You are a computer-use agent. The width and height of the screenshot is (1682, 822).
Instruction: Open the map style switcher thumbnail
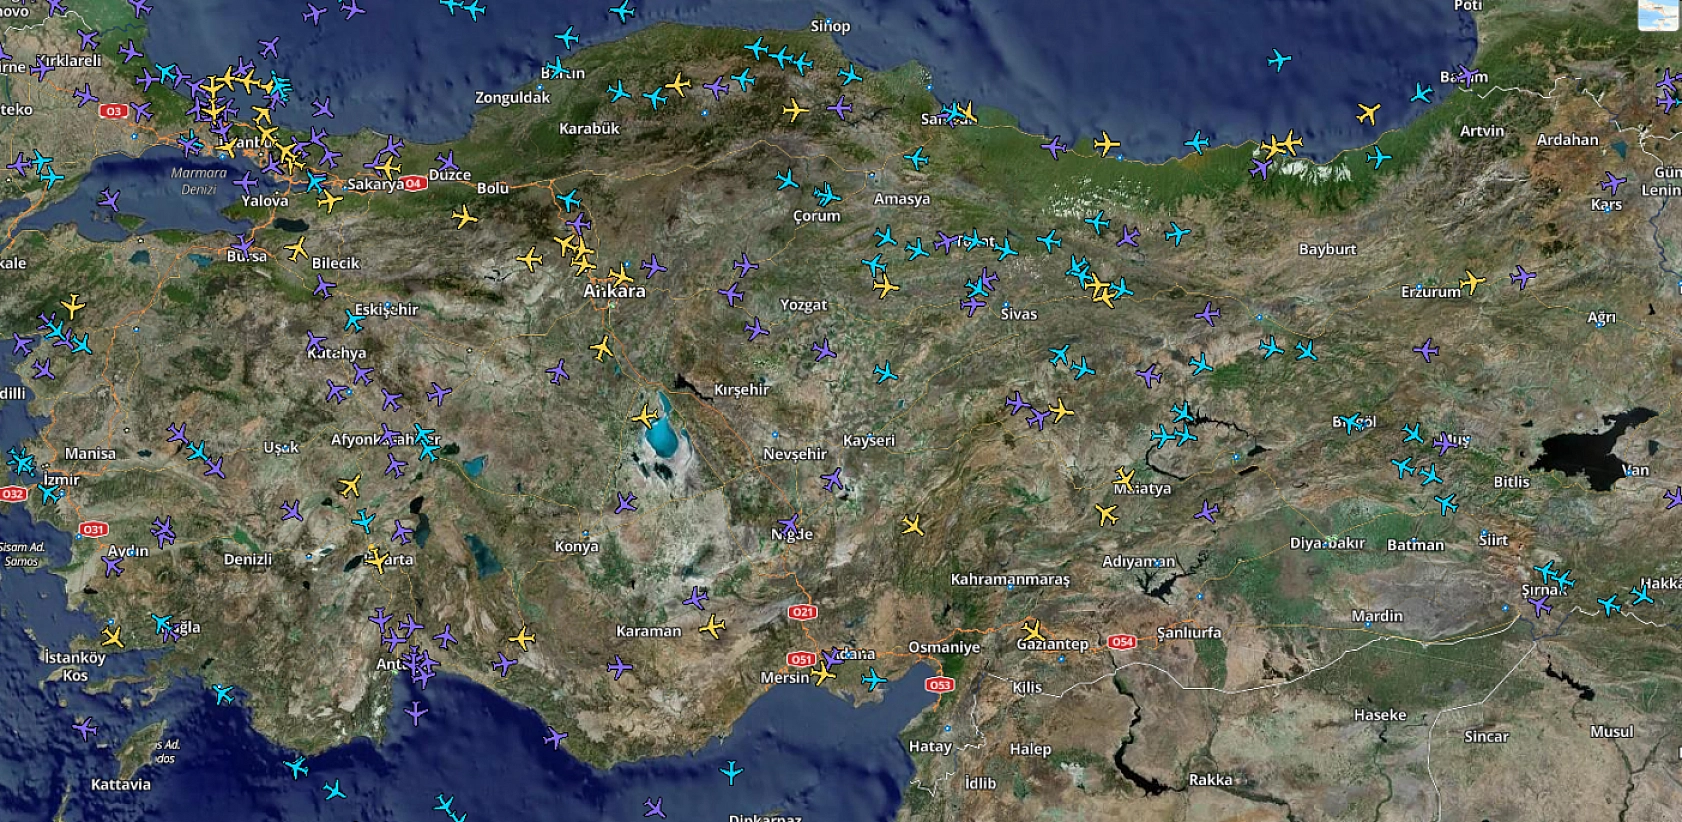1658,14
